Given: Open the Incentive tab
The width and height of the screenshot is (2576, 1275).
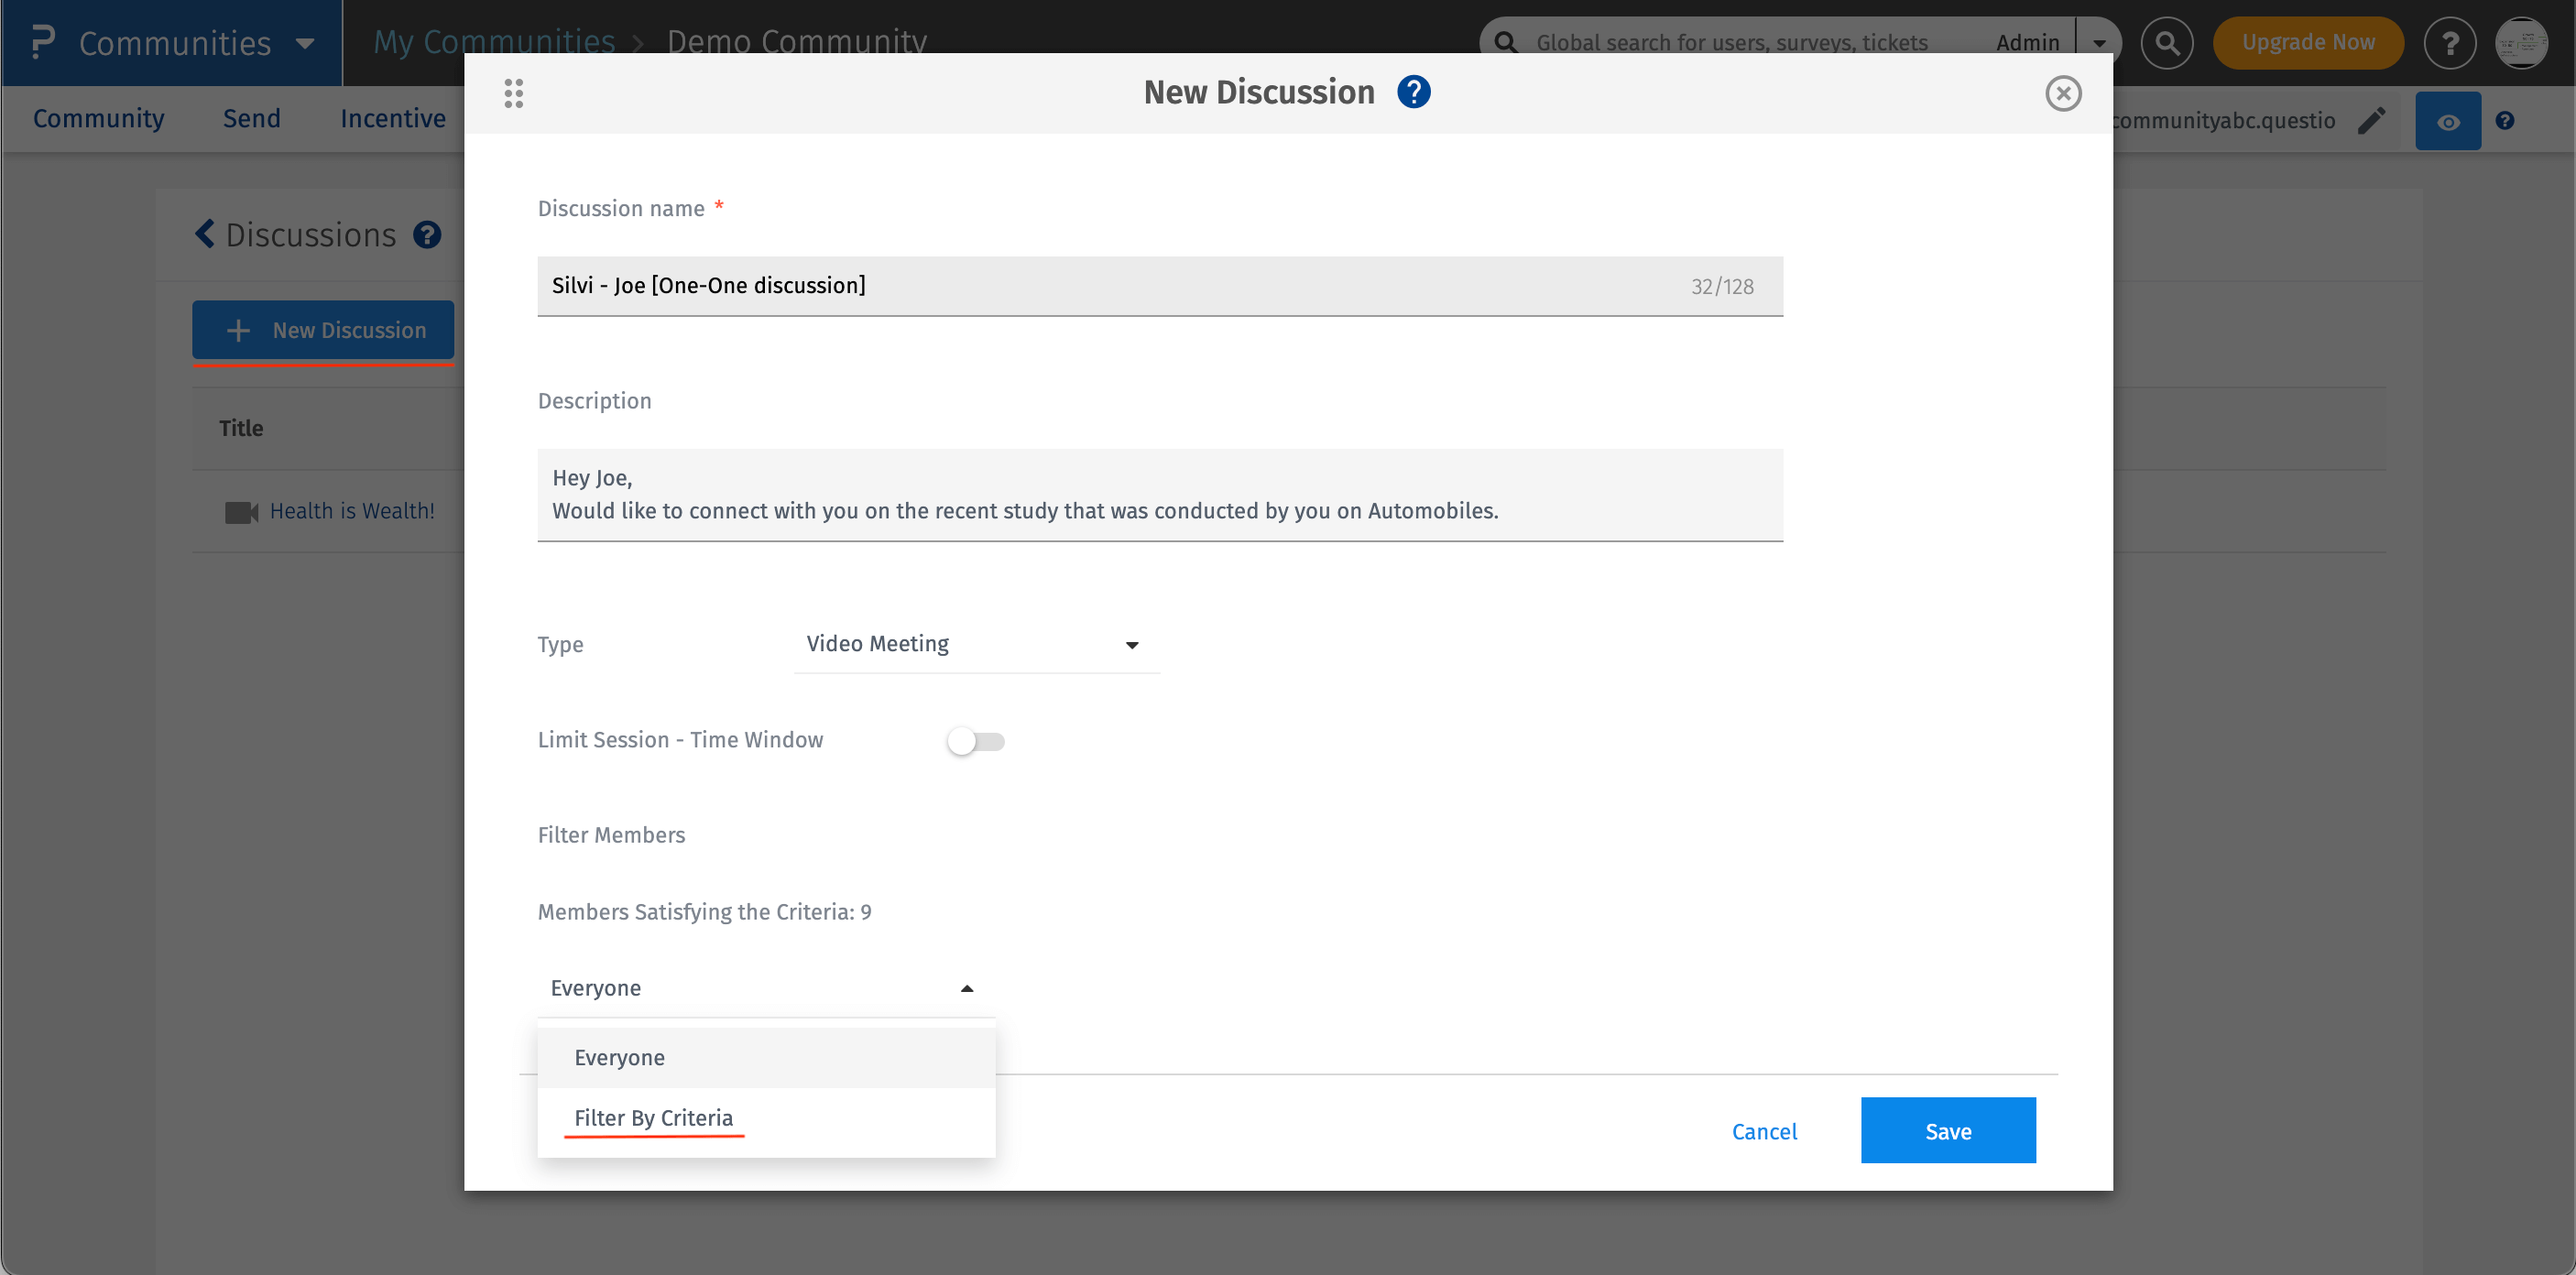Looking at the screenshot, I should 392,118.
